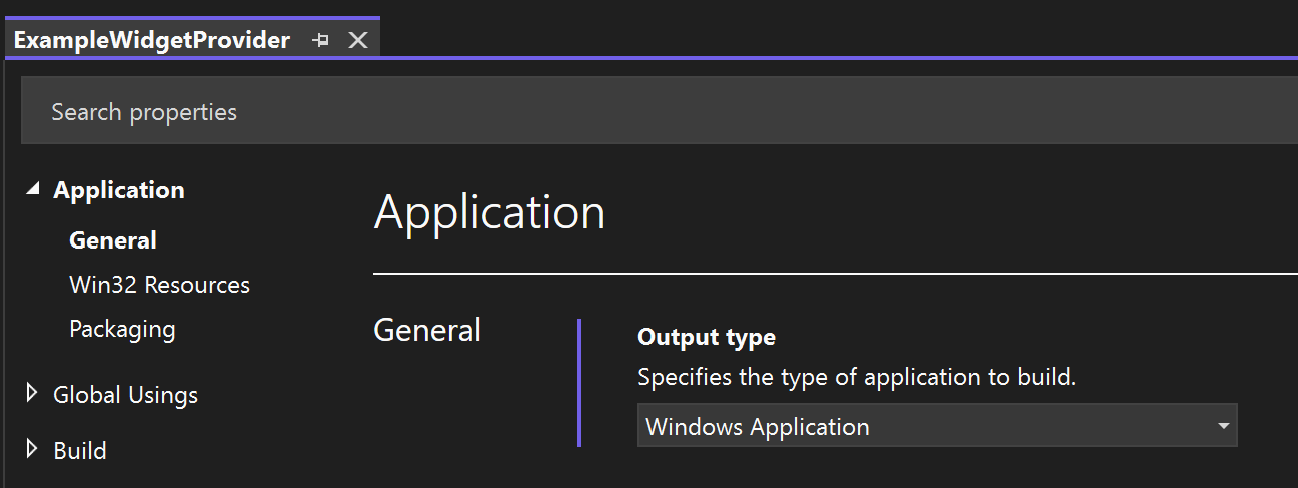Click the General section heading in content
The image size is (1298, 488).
(x=427, y=330)
